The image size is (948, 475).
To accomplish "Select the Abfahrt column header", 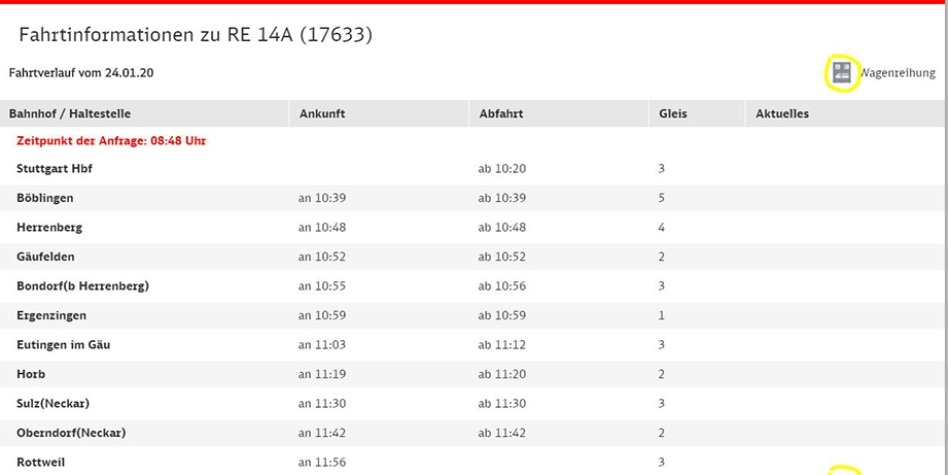I will coord(501,114).
